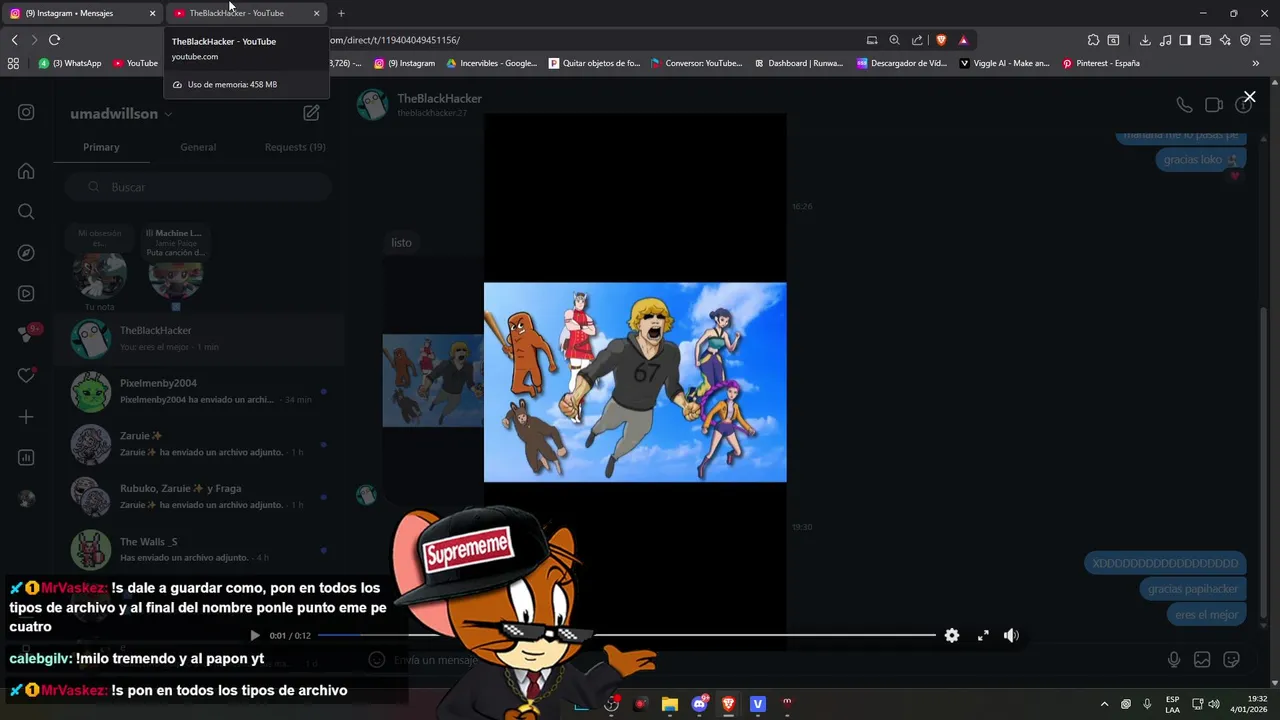Seek along the video progress bar
The width and height of the screenshot is (1280, 720).
click(x=627, y=635)
